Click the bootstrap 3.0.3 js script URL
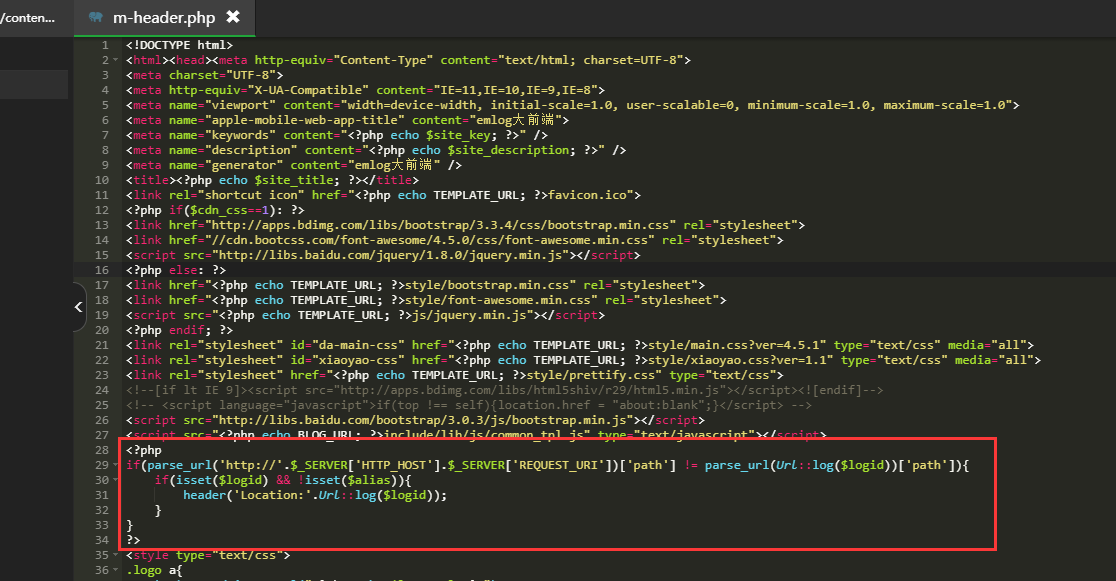 [x=423, y=420]
